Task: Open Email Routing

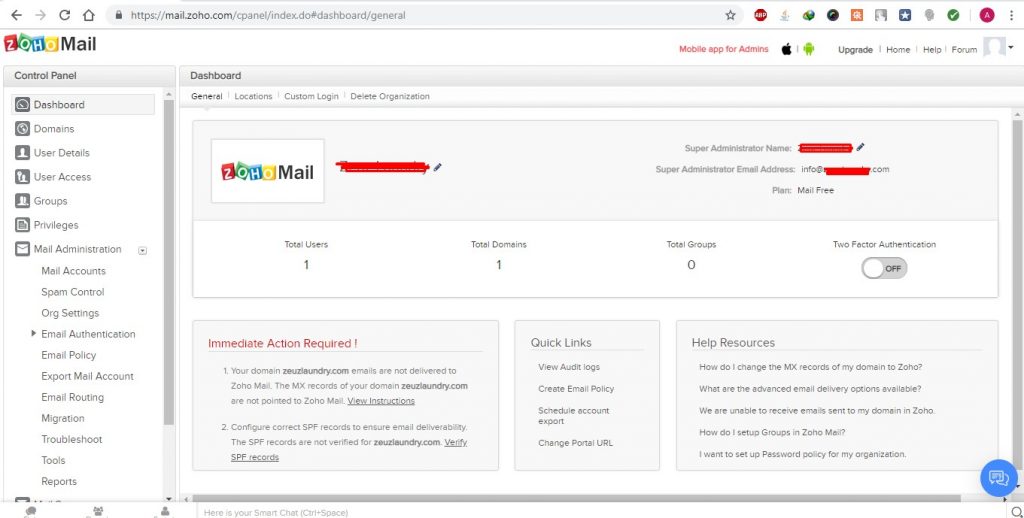Action: coord(72,397)
